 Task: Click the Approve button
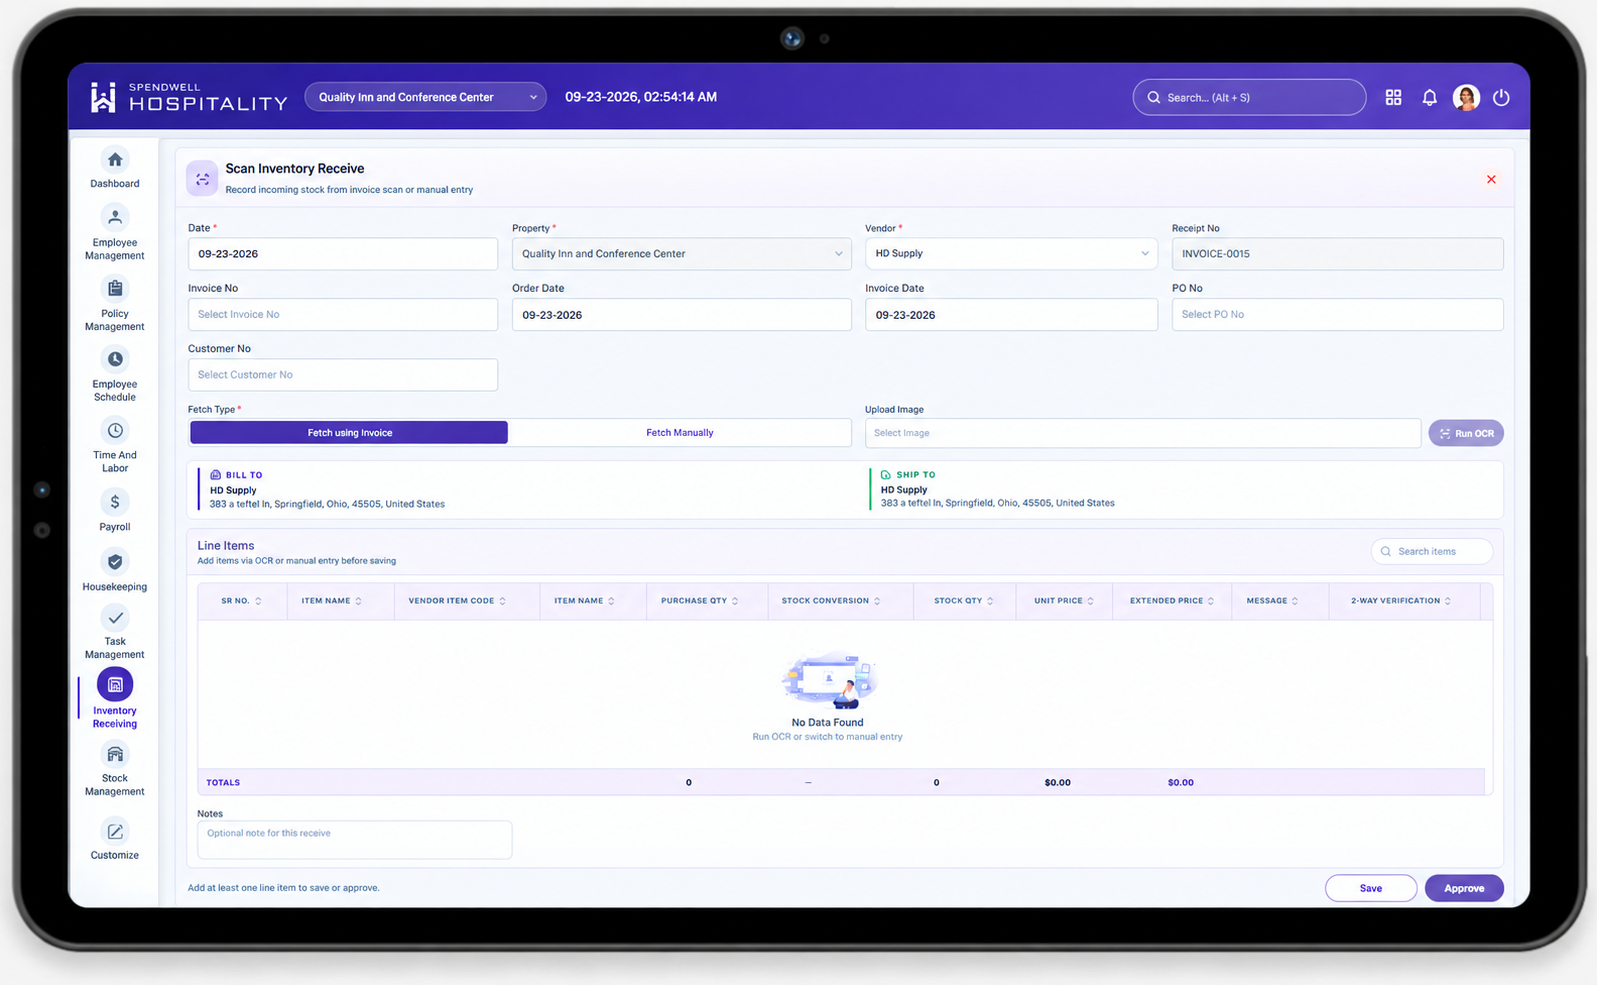(x=1464, y=888)
